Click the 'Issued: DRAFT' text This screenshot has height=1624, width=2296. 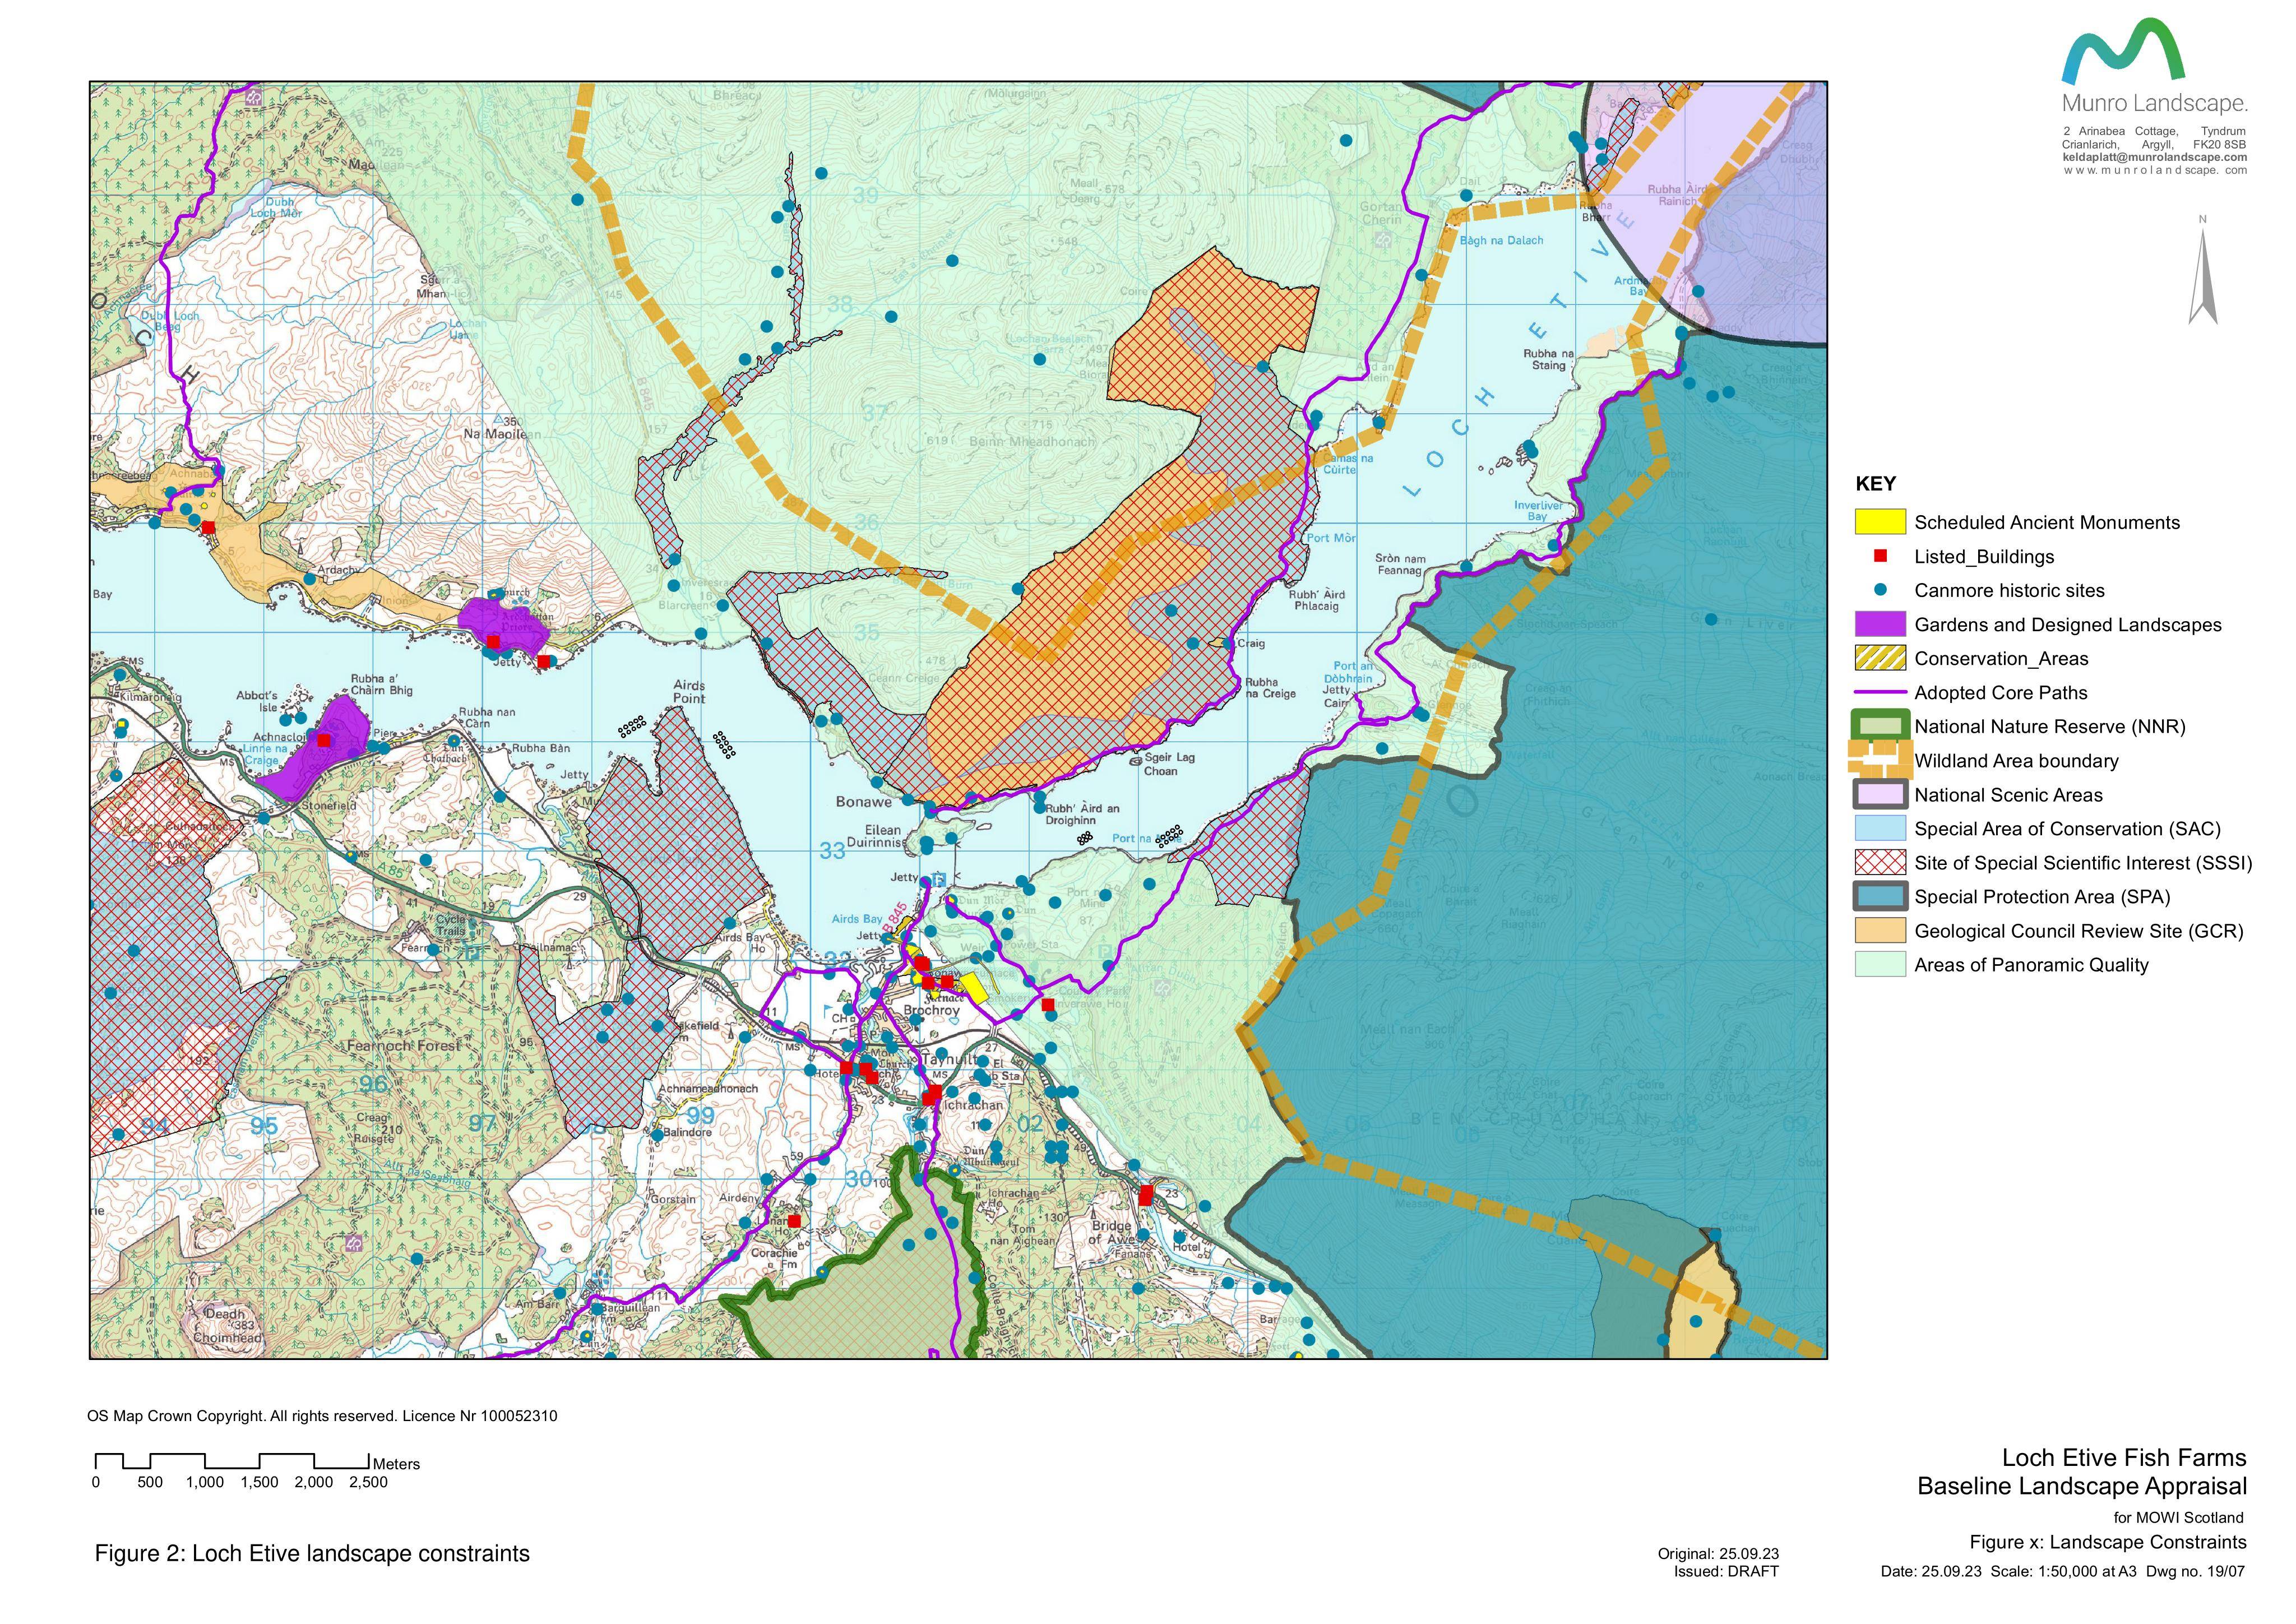pyautogui.click(x=1726, y=1572)
